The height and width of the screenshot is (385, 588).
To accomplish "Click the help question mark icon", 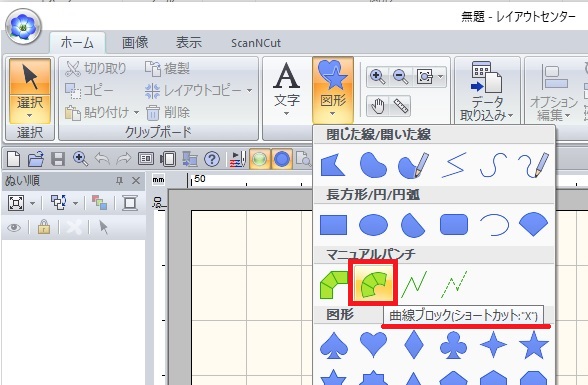I will (212, 159).
